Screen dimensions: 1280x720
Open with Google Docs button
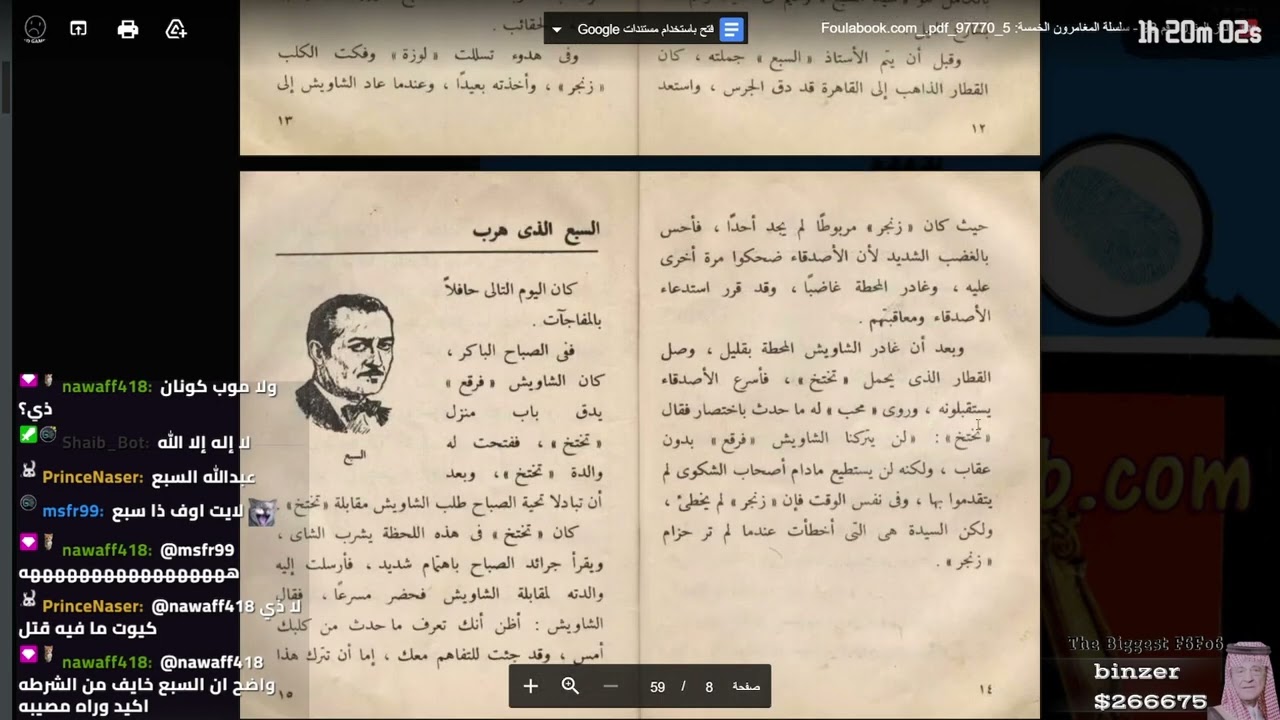point(646,29)
